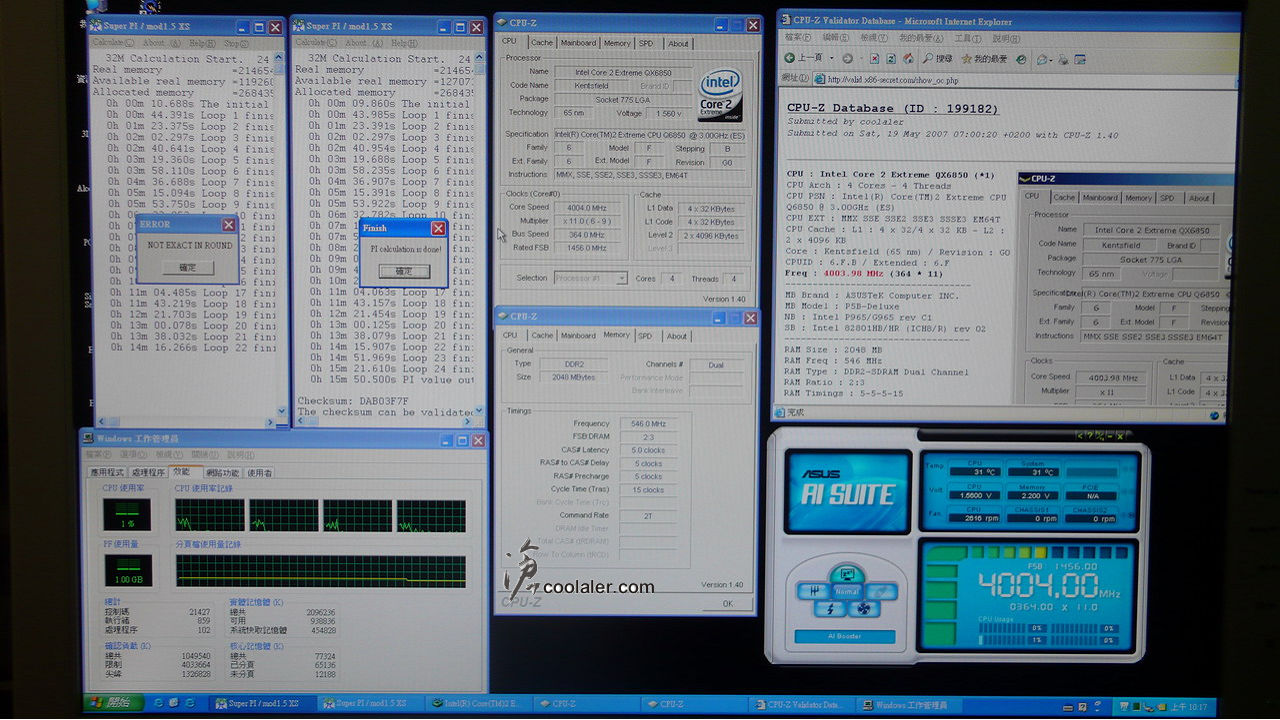Click the Core Speed 4004.0 MHz field
The height and width of the screenshot is (720, 1280).
587,208
